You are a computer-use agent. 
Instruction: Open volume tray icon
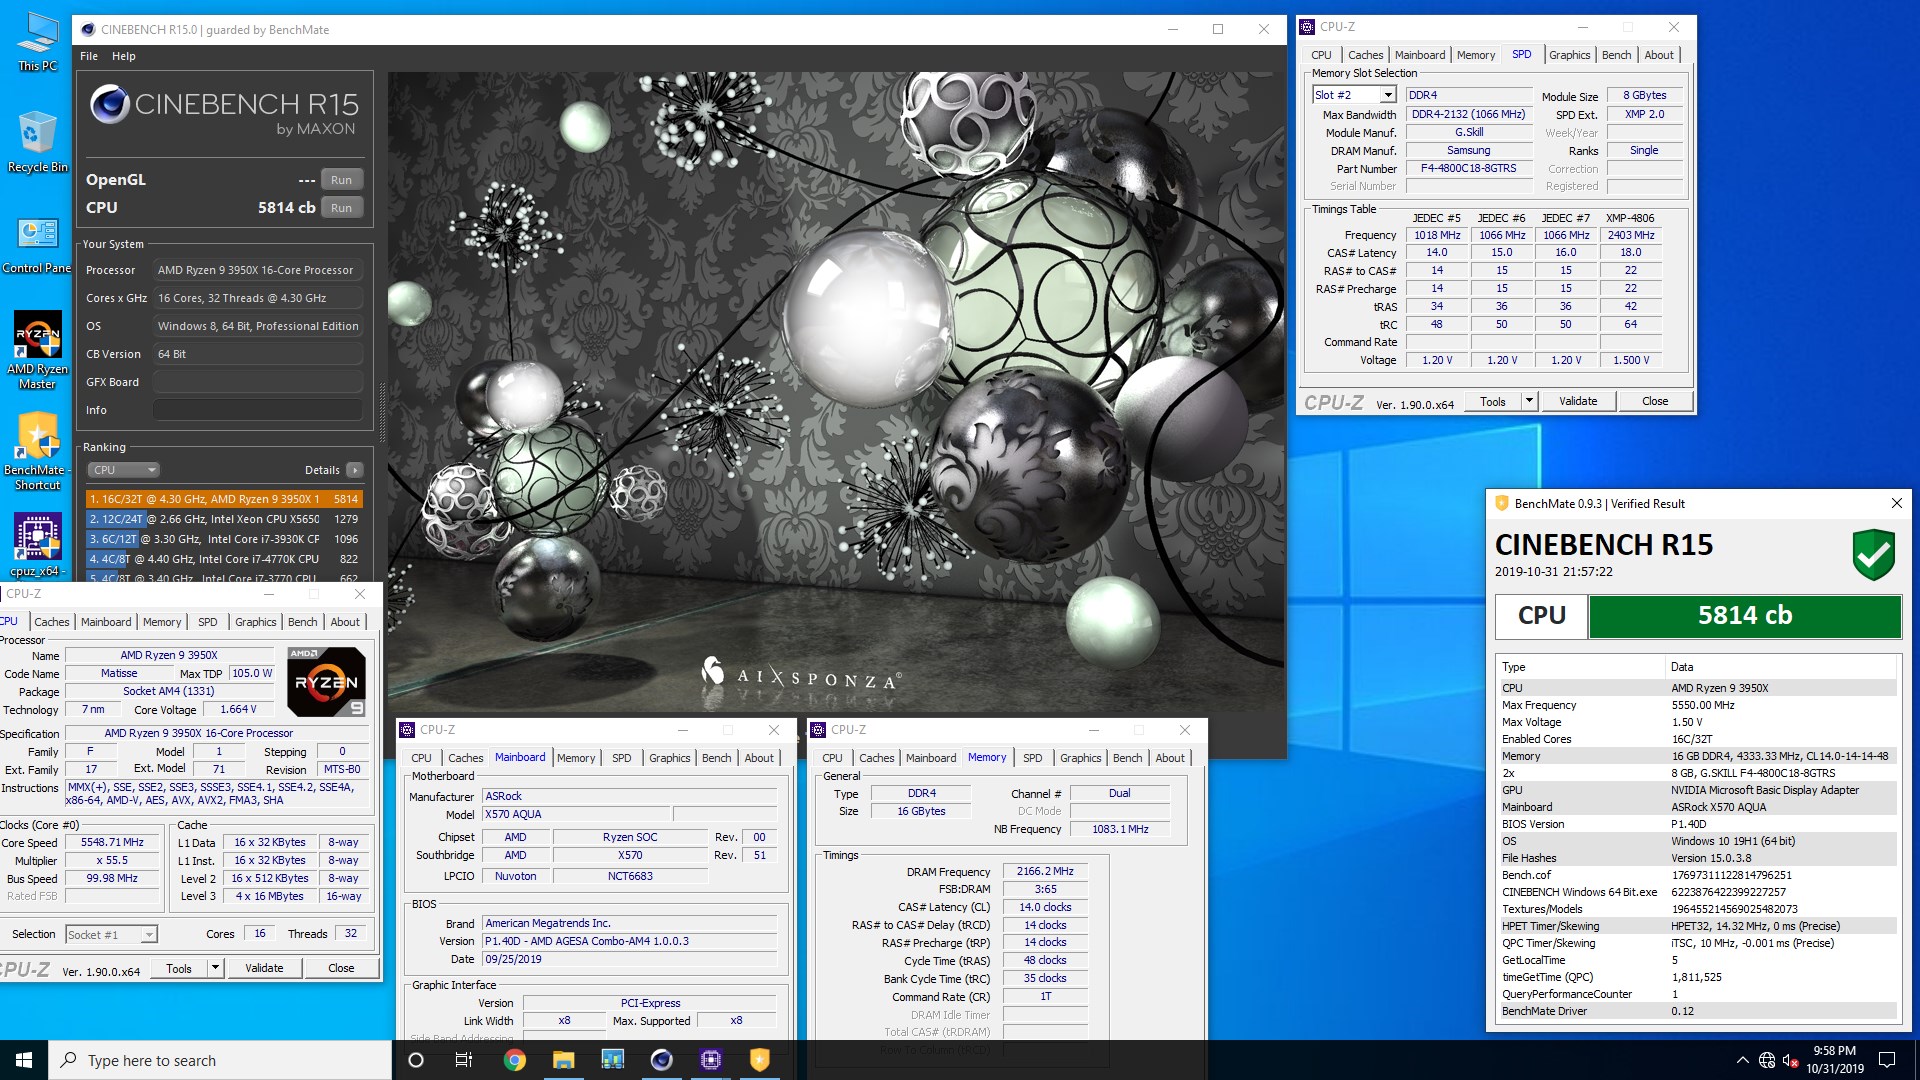click(x=1791, y=1060)
